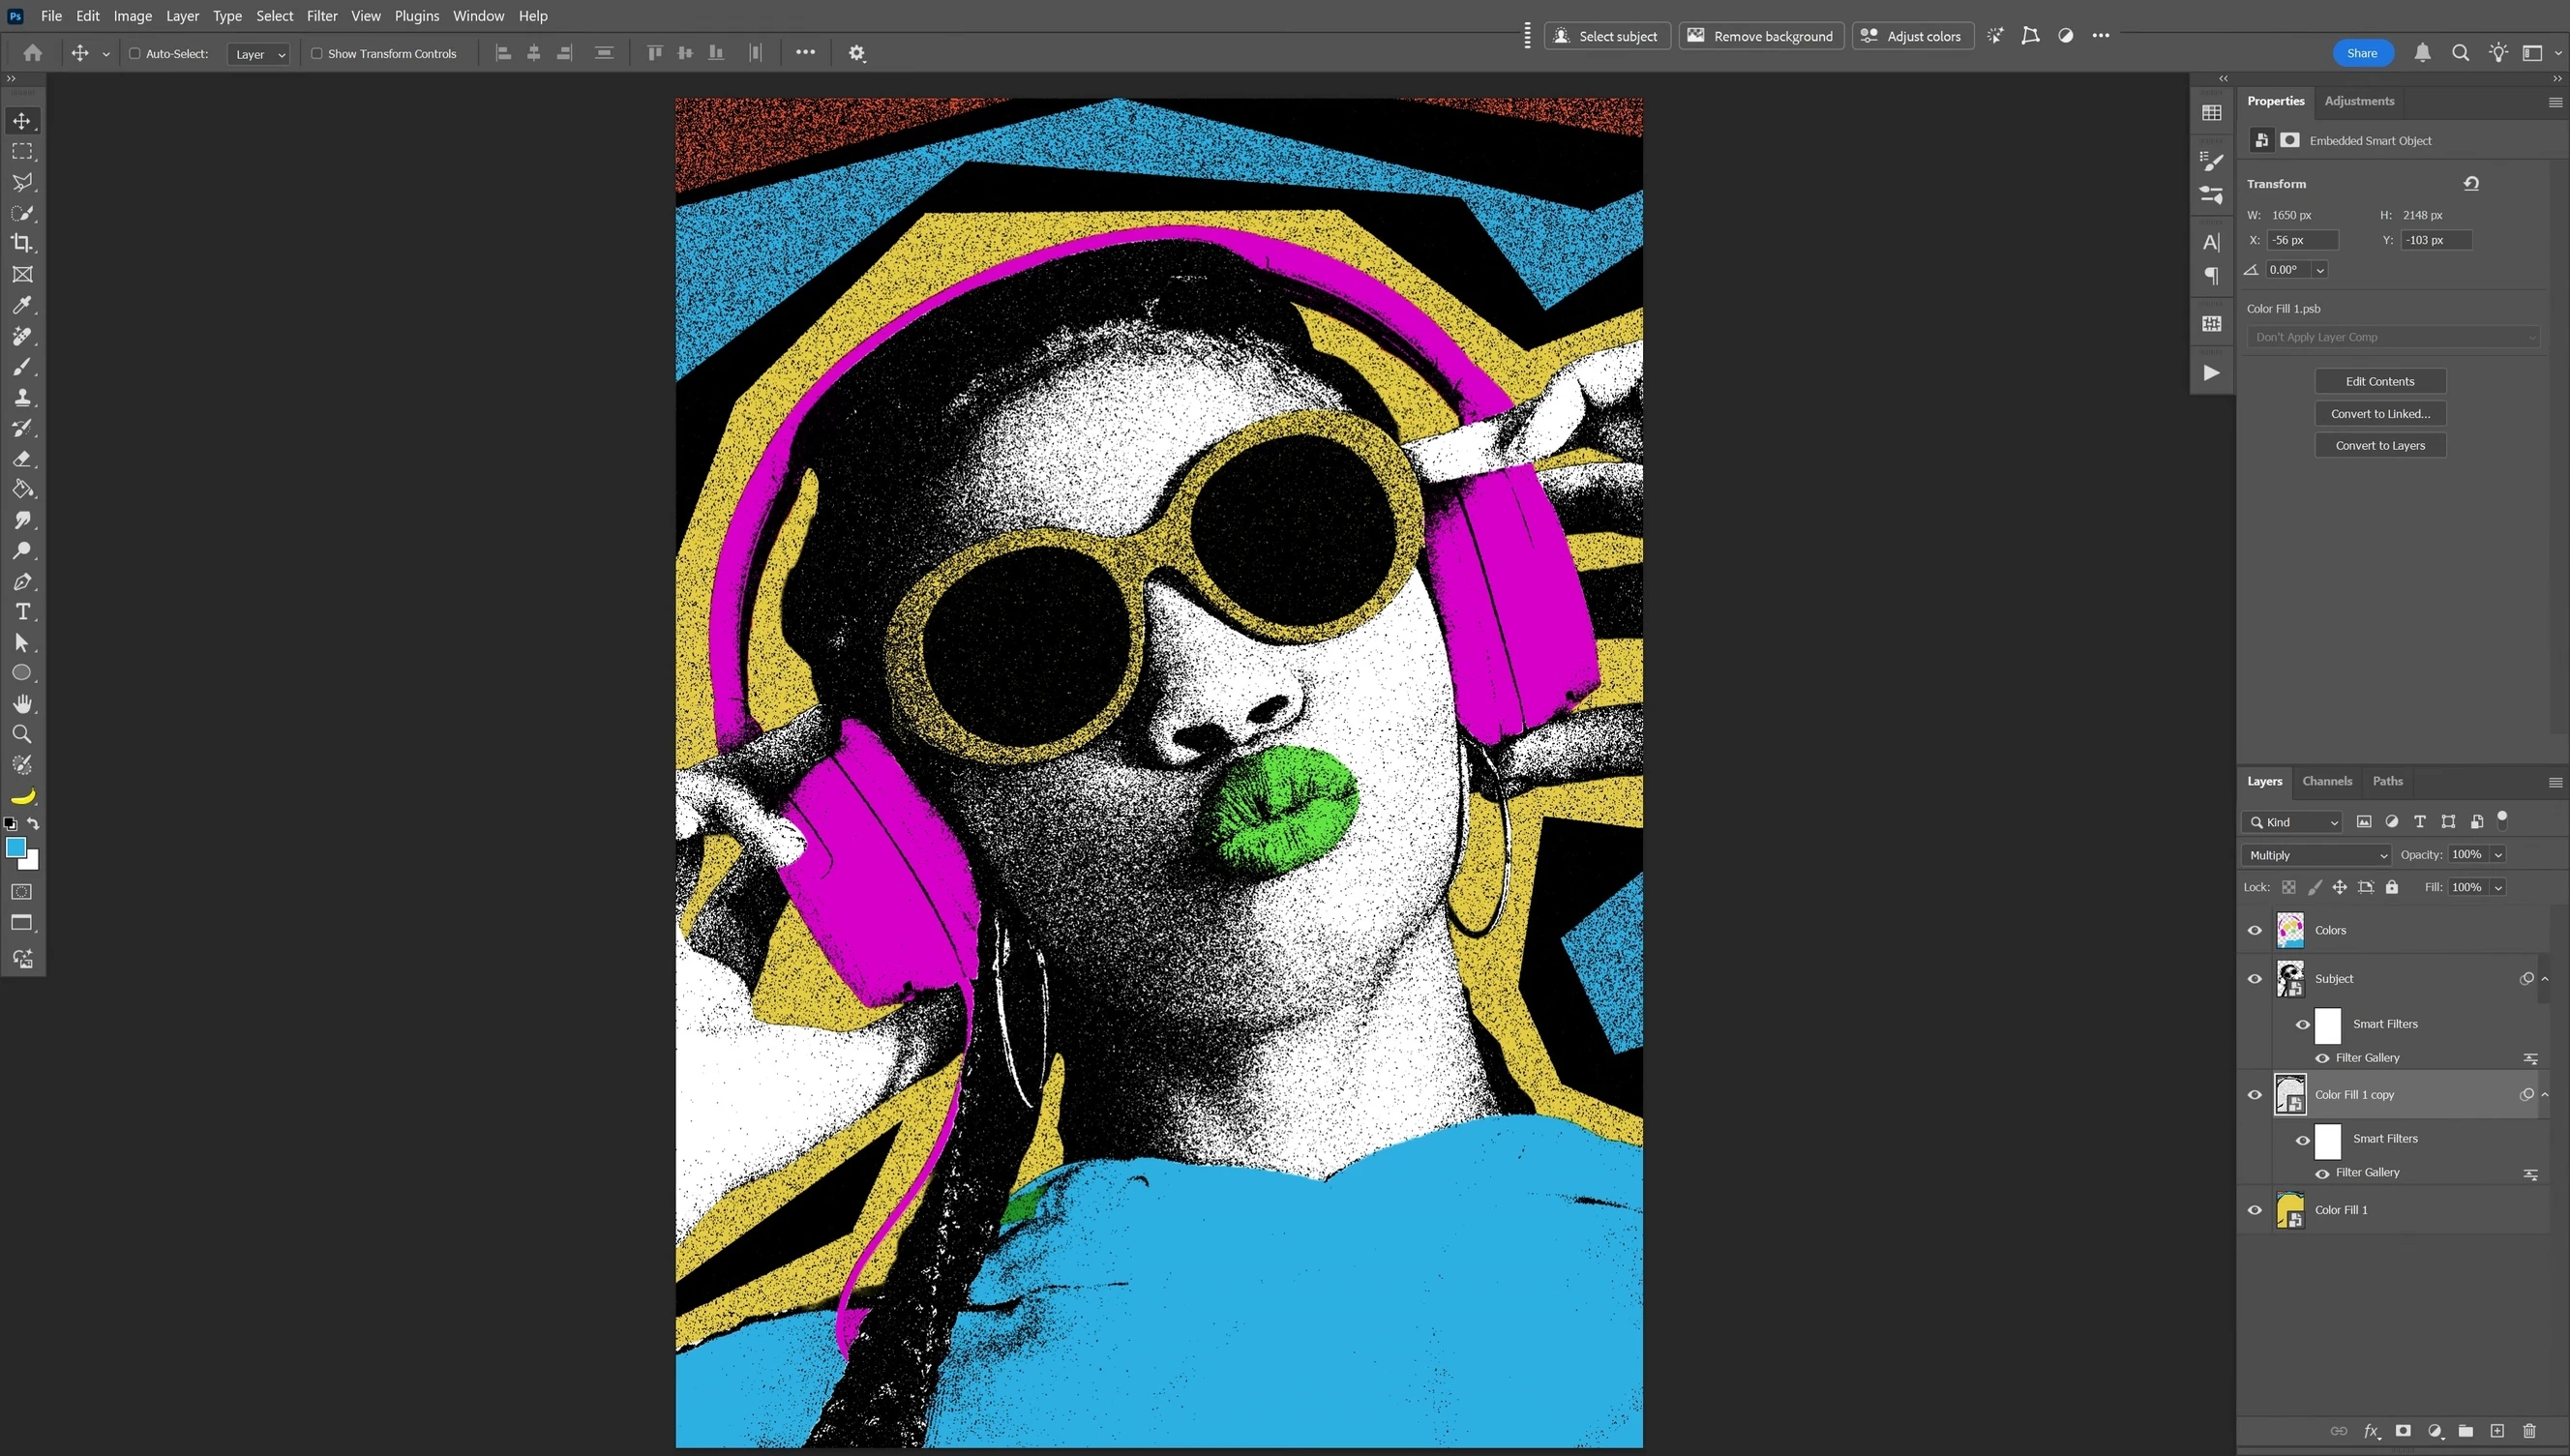Viewport: 2570px width, 1456px height.
Task: Open the Auto-Select Layer dropdown
Action: [259, 54]
